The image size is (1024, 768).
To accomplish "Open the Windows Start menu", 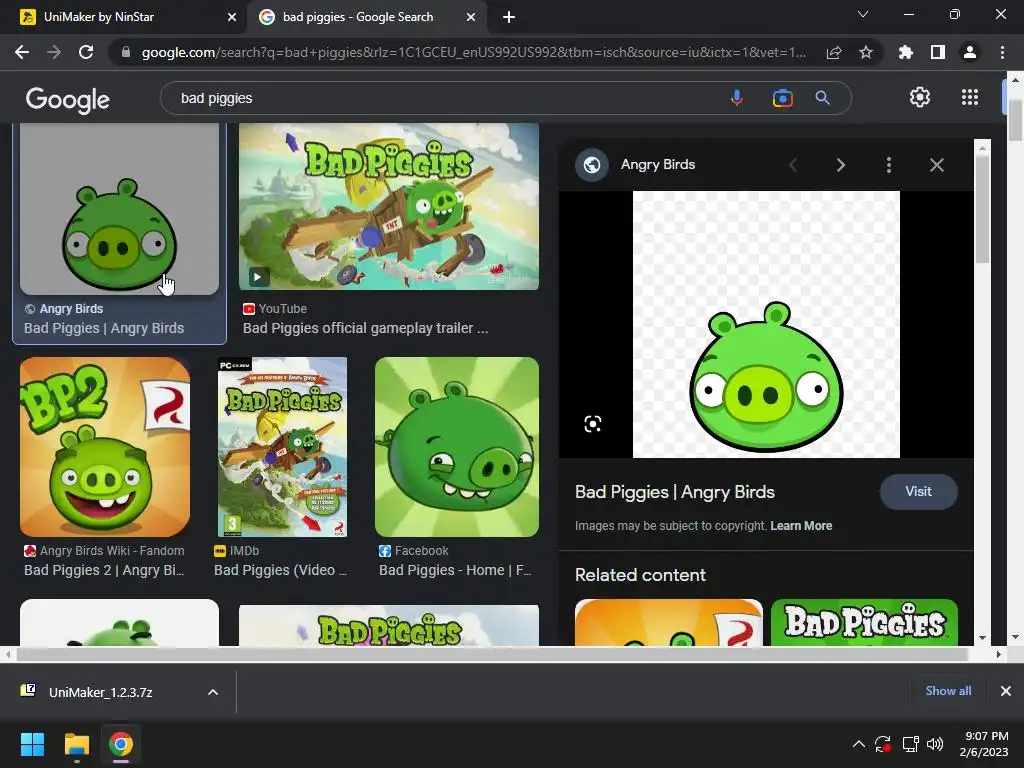I will [x=32, y=744].
